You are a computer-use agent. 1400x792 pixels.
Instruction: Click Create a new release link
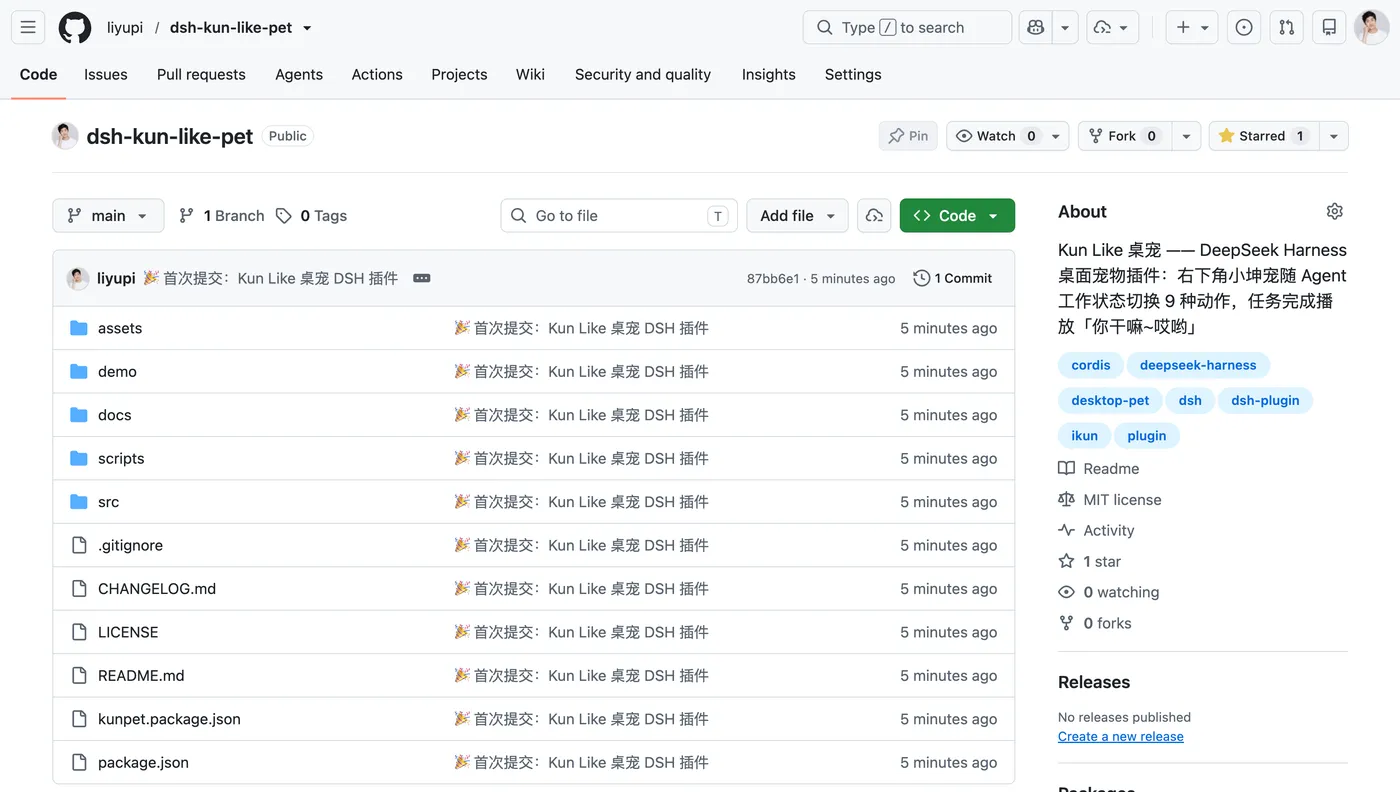coord(1121,737)
